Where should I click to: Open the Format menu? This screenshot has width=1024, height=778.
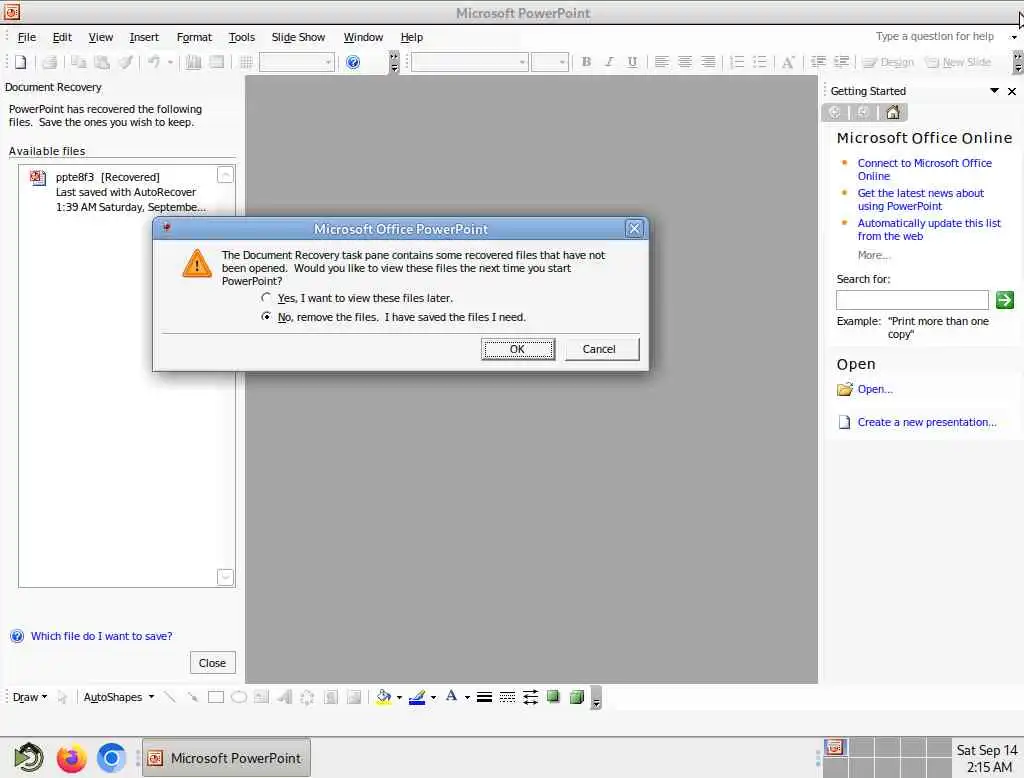194,37
